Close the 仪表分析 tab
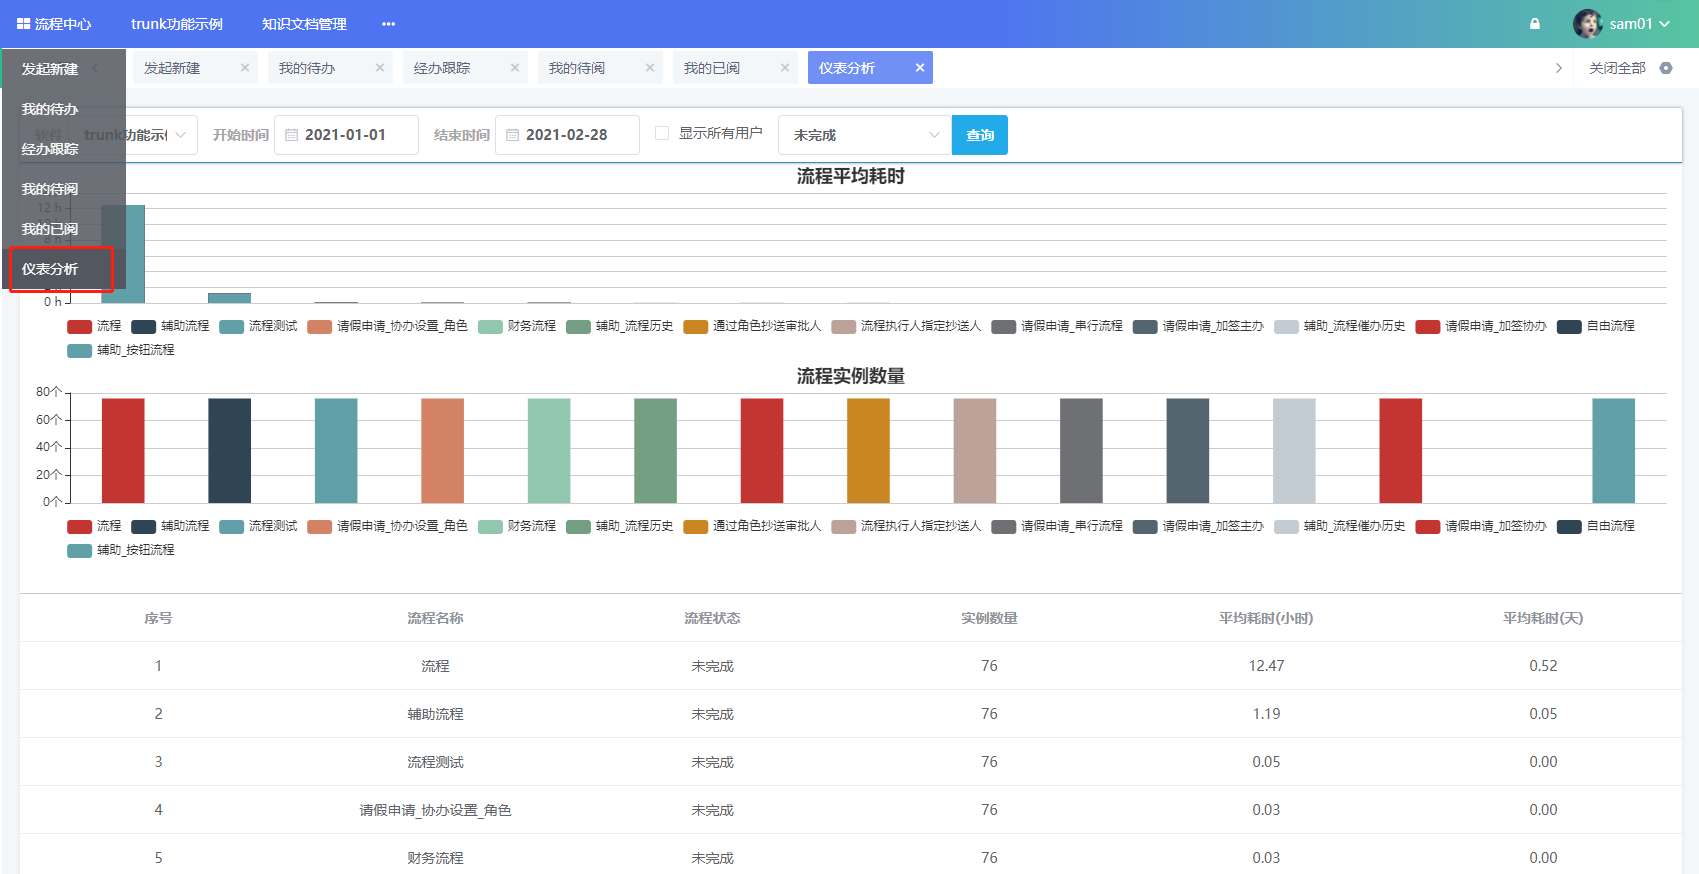This screenshot has width=1699, height=874. coord(920,68)
